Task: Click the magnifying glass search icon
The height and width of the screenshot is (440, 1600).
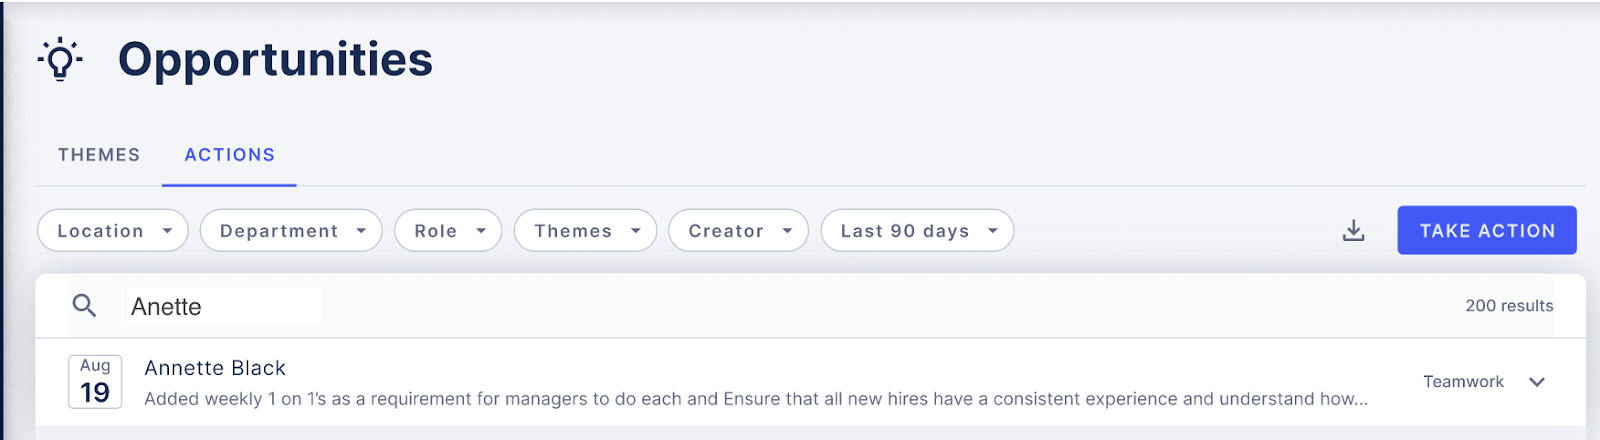Action: click(x=85, y=306)
